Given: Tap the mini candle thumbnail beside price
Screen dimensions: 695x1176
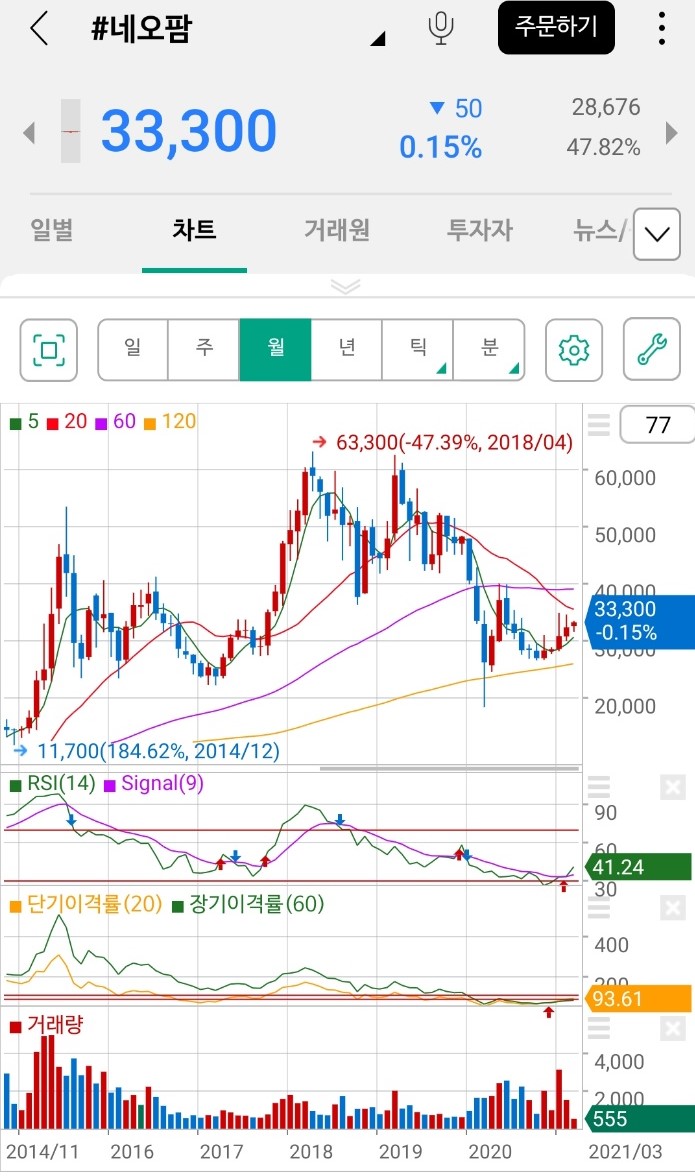Looking at the screenshot, I should click(70, 131).
